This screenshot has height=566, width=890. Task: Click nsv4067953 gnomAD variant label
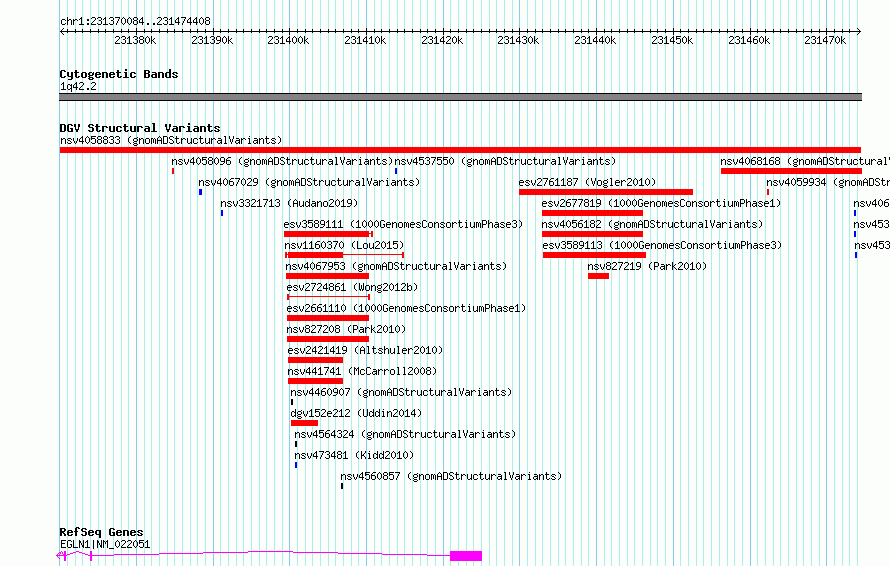tap(396, 266)
